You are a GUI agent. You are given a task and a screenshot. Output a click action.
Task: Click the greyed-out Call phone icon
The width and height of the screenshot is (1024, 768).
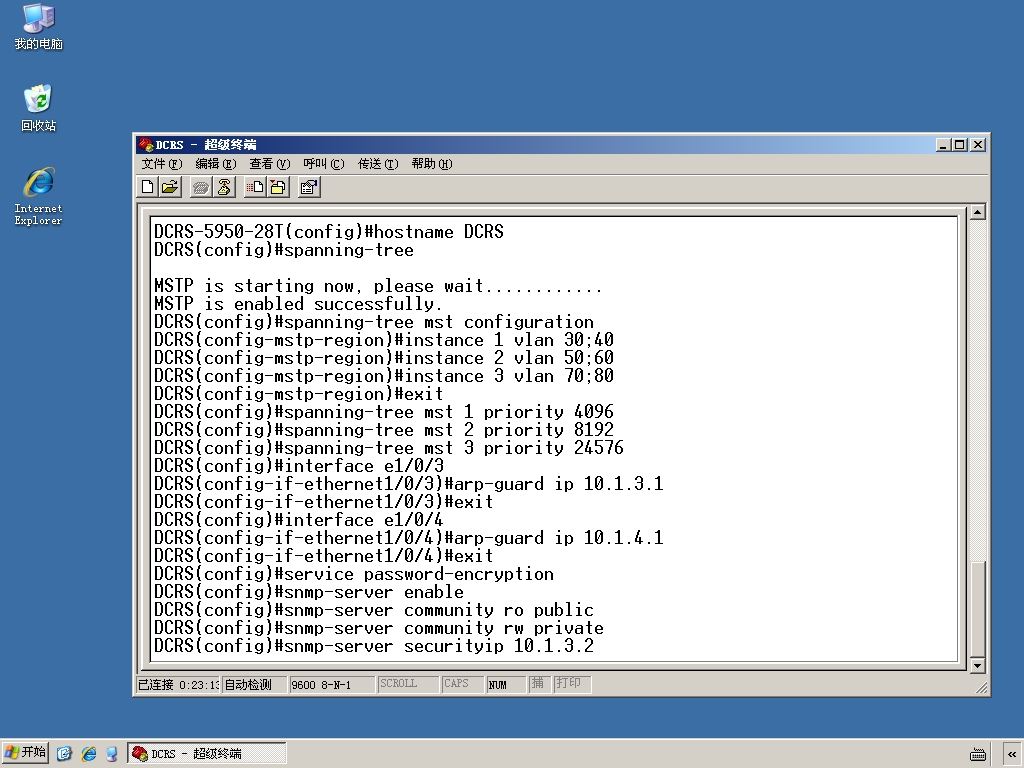[x=201, y=187]
